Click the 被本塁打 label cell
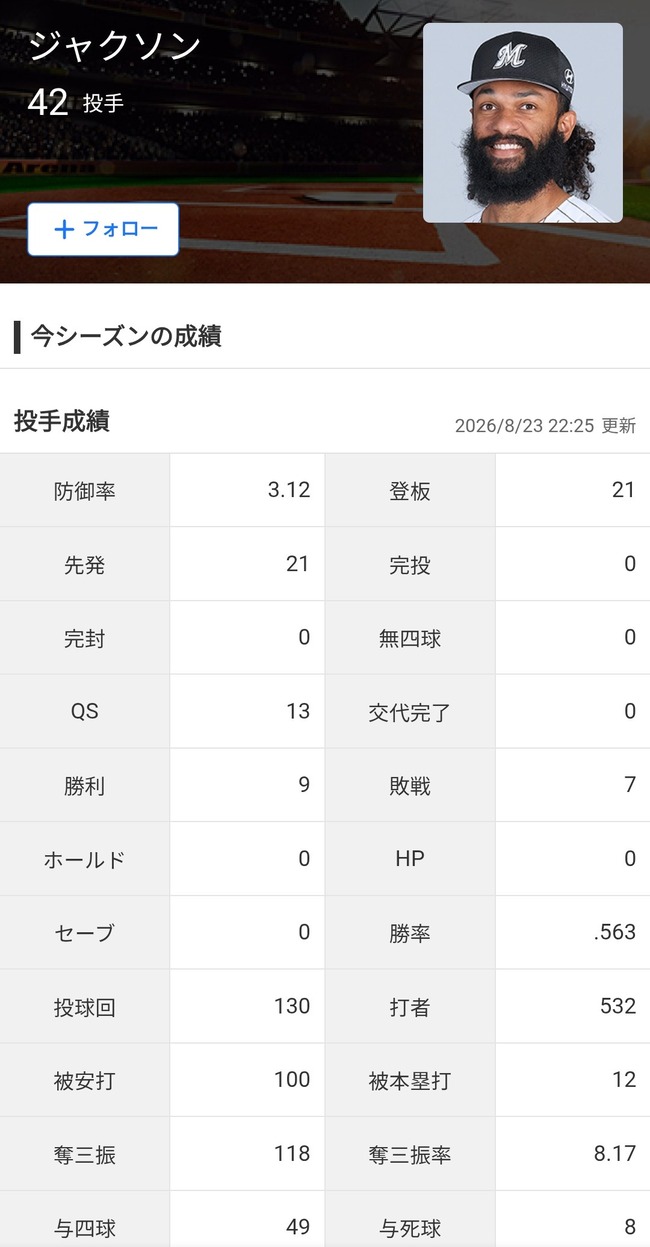This screenshot has width=650, height=1247. (410, 1080)
